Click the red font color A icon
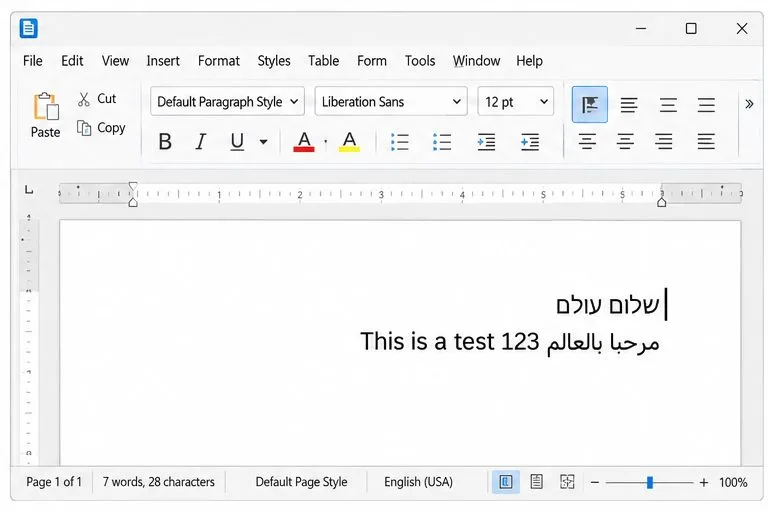768x512 pixels. point(304,142)
